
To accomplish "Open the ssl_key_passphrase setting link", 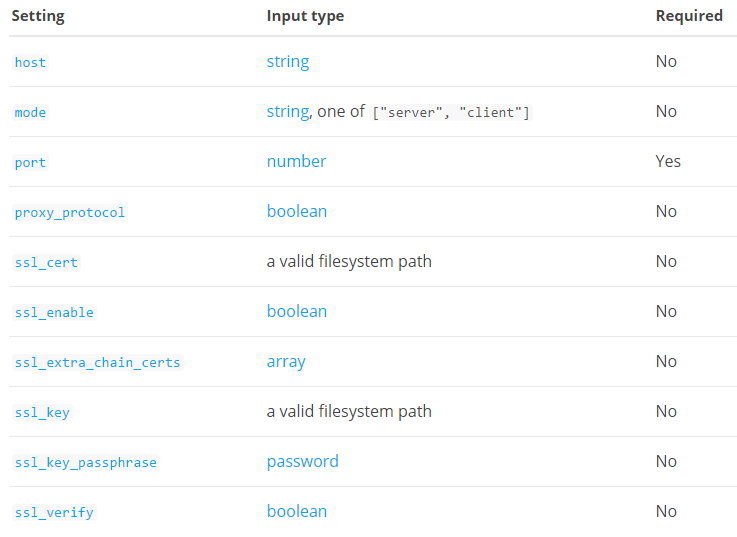I will (85, 462).
